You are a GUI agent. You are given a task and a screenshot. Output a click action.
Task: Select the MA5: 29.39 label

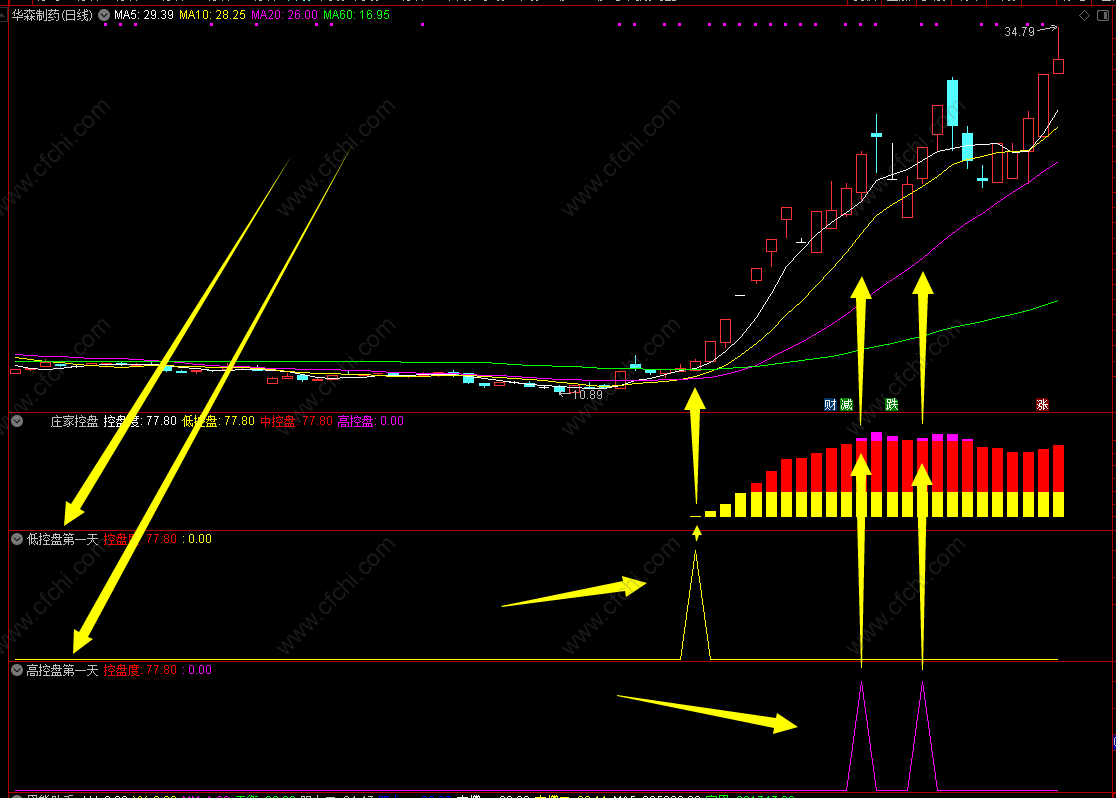pyautogui.click(x=144, y=15)
